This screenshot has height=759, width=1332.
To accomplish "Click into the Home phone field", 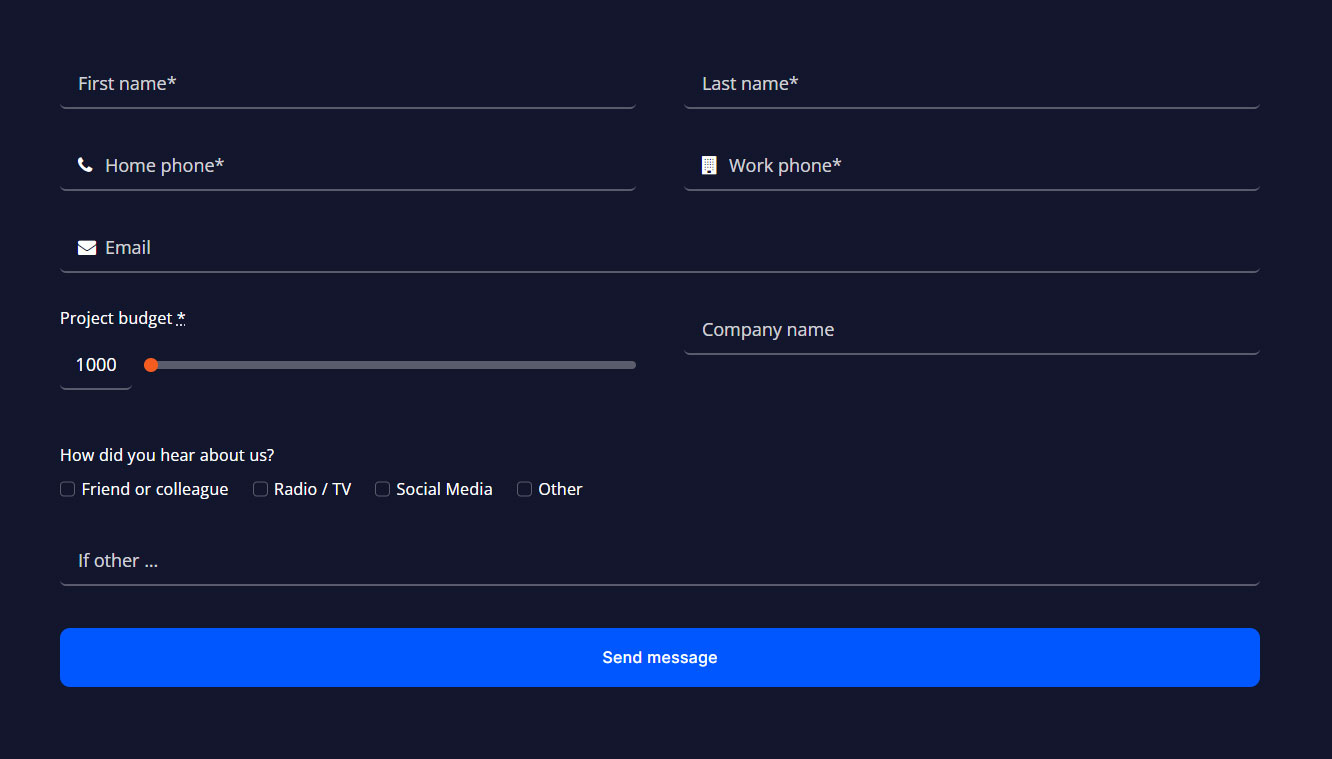I will pos(348,166).
